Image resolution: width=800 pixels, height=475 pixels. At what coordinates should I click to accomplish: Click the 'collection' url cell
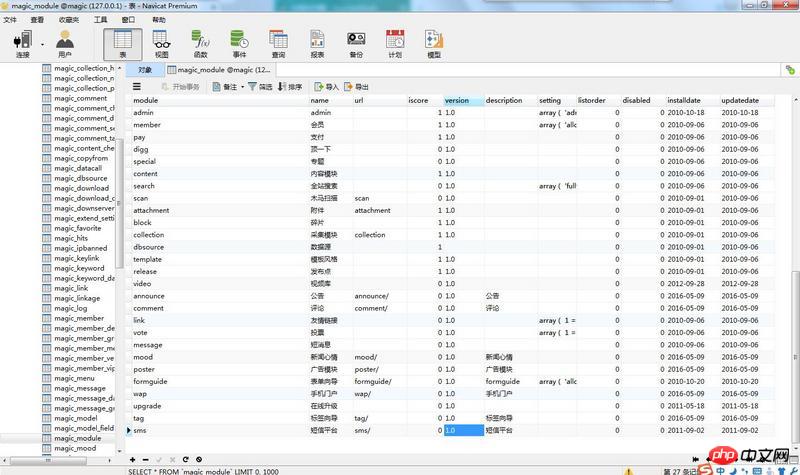[x=380, y=235]
